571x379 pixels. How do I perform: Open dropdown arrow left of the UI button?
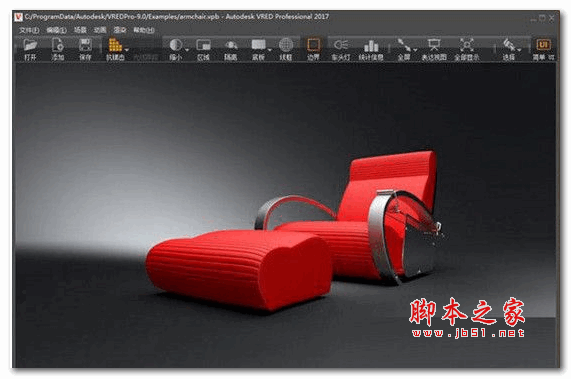pyautogui.click(x=519, y=50)
